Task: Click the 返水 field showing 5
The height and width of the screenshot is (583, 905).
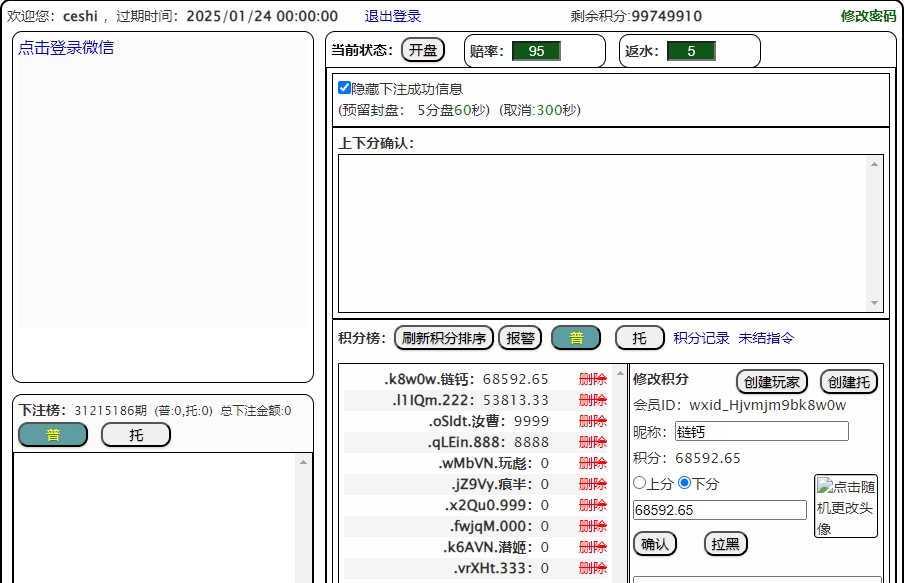Action: 691,51
